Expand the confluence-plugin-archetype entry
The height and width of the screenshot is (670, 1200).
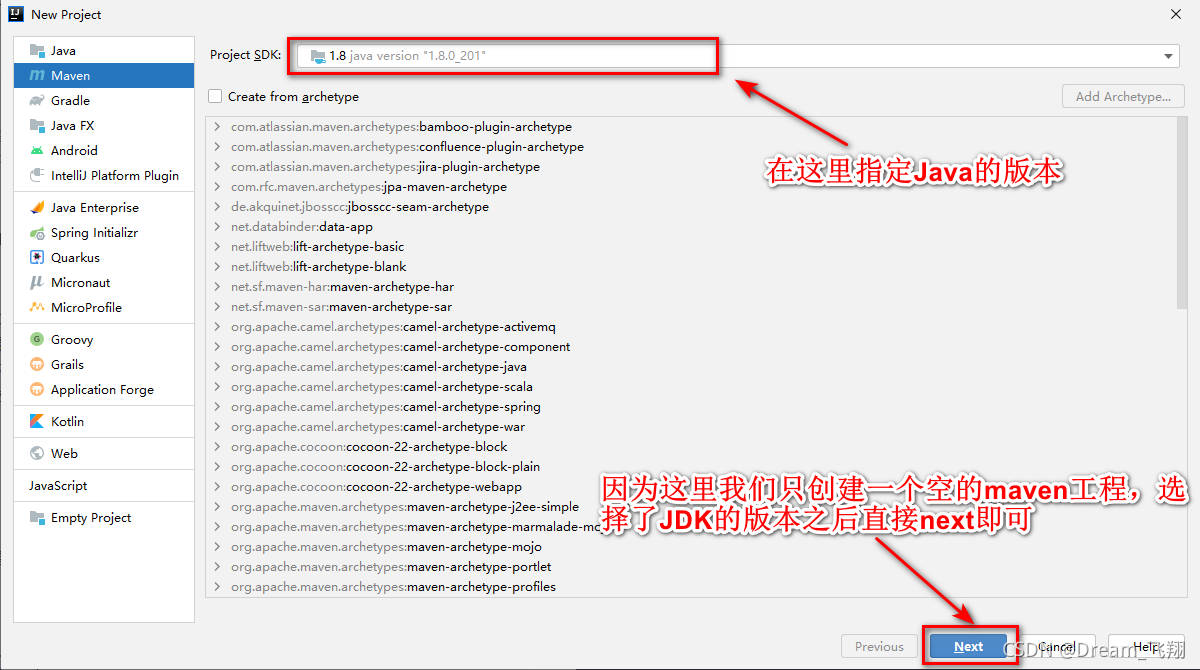(x=217, y=147)
